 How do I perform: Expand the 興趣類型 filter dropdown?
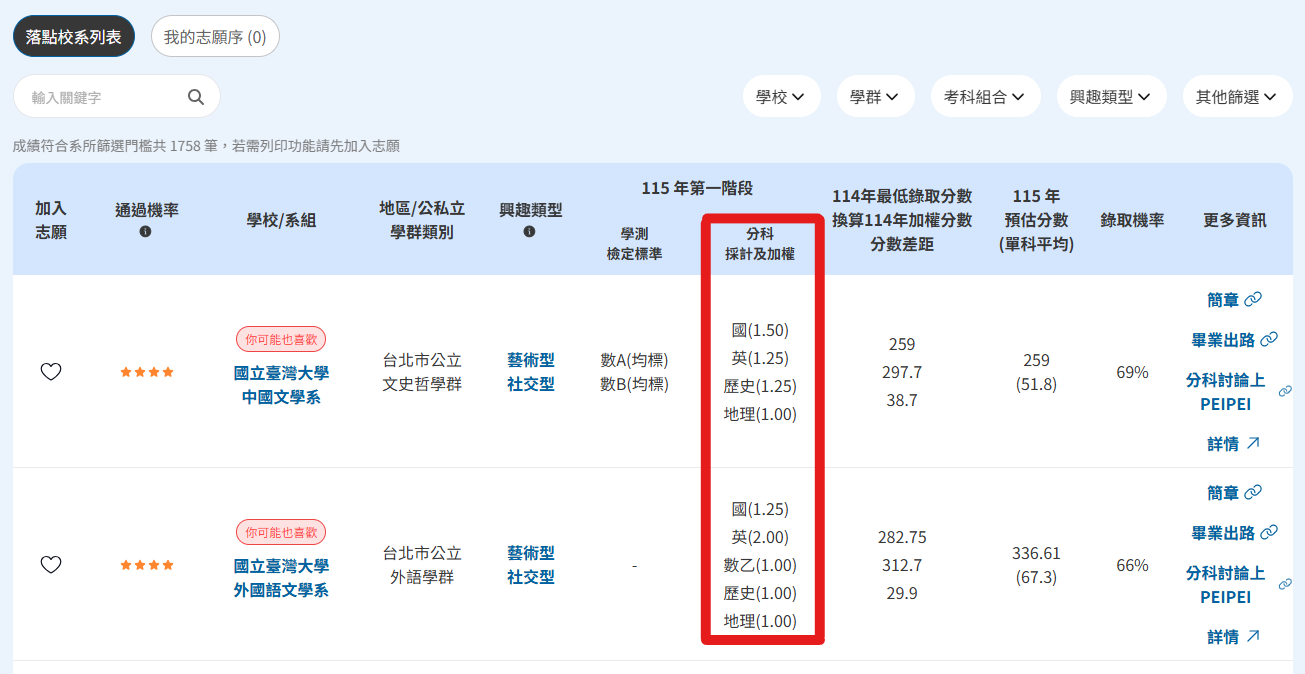pyautogui.click(x=1111, y=97)
